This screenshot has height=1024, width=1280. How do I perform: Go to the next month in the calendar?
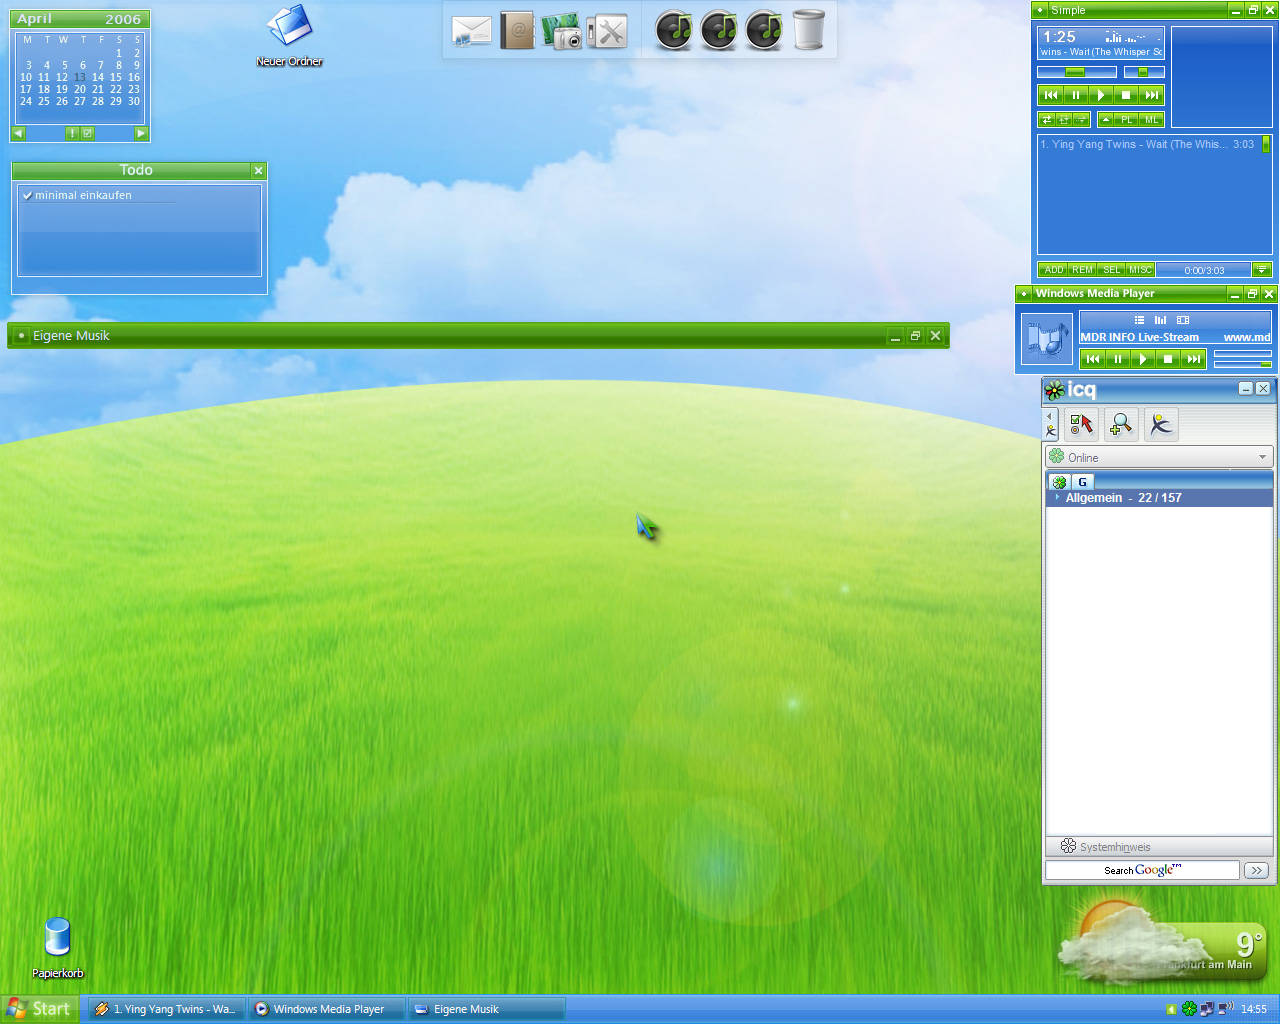pos(140,133)
